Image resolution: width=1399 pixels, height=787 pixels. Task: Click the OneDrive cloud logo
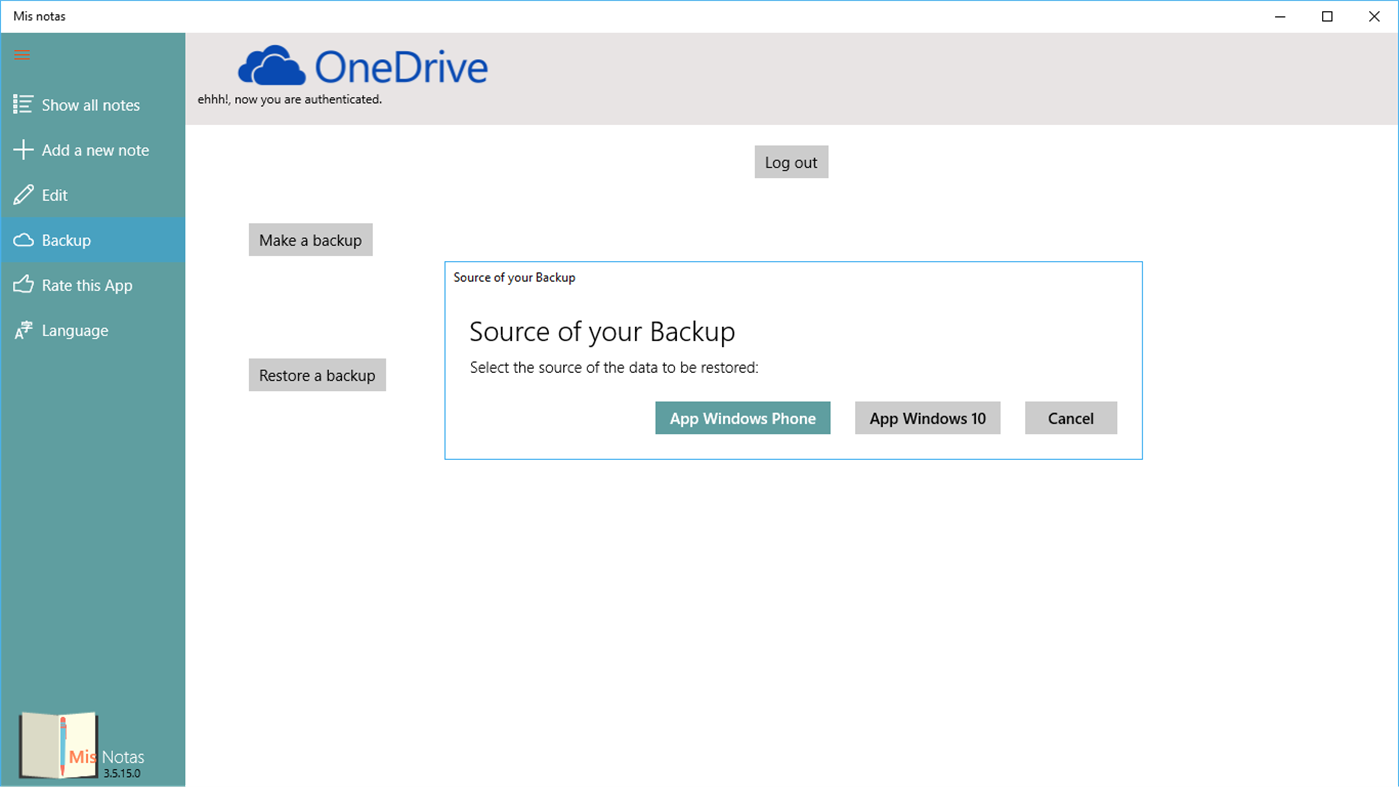(x=269, y=64)
